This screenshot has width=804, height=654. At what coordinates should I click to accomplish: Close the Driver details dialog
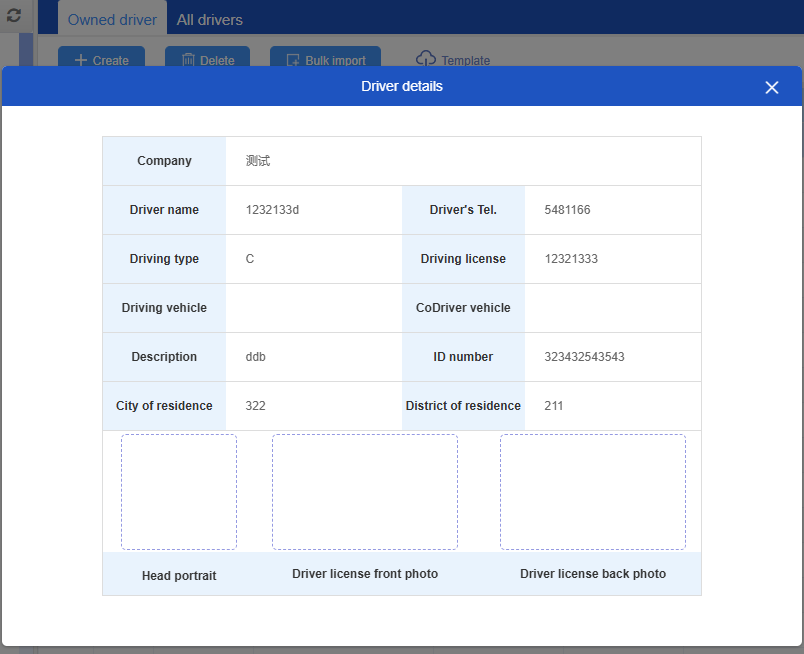pos(771,87)
